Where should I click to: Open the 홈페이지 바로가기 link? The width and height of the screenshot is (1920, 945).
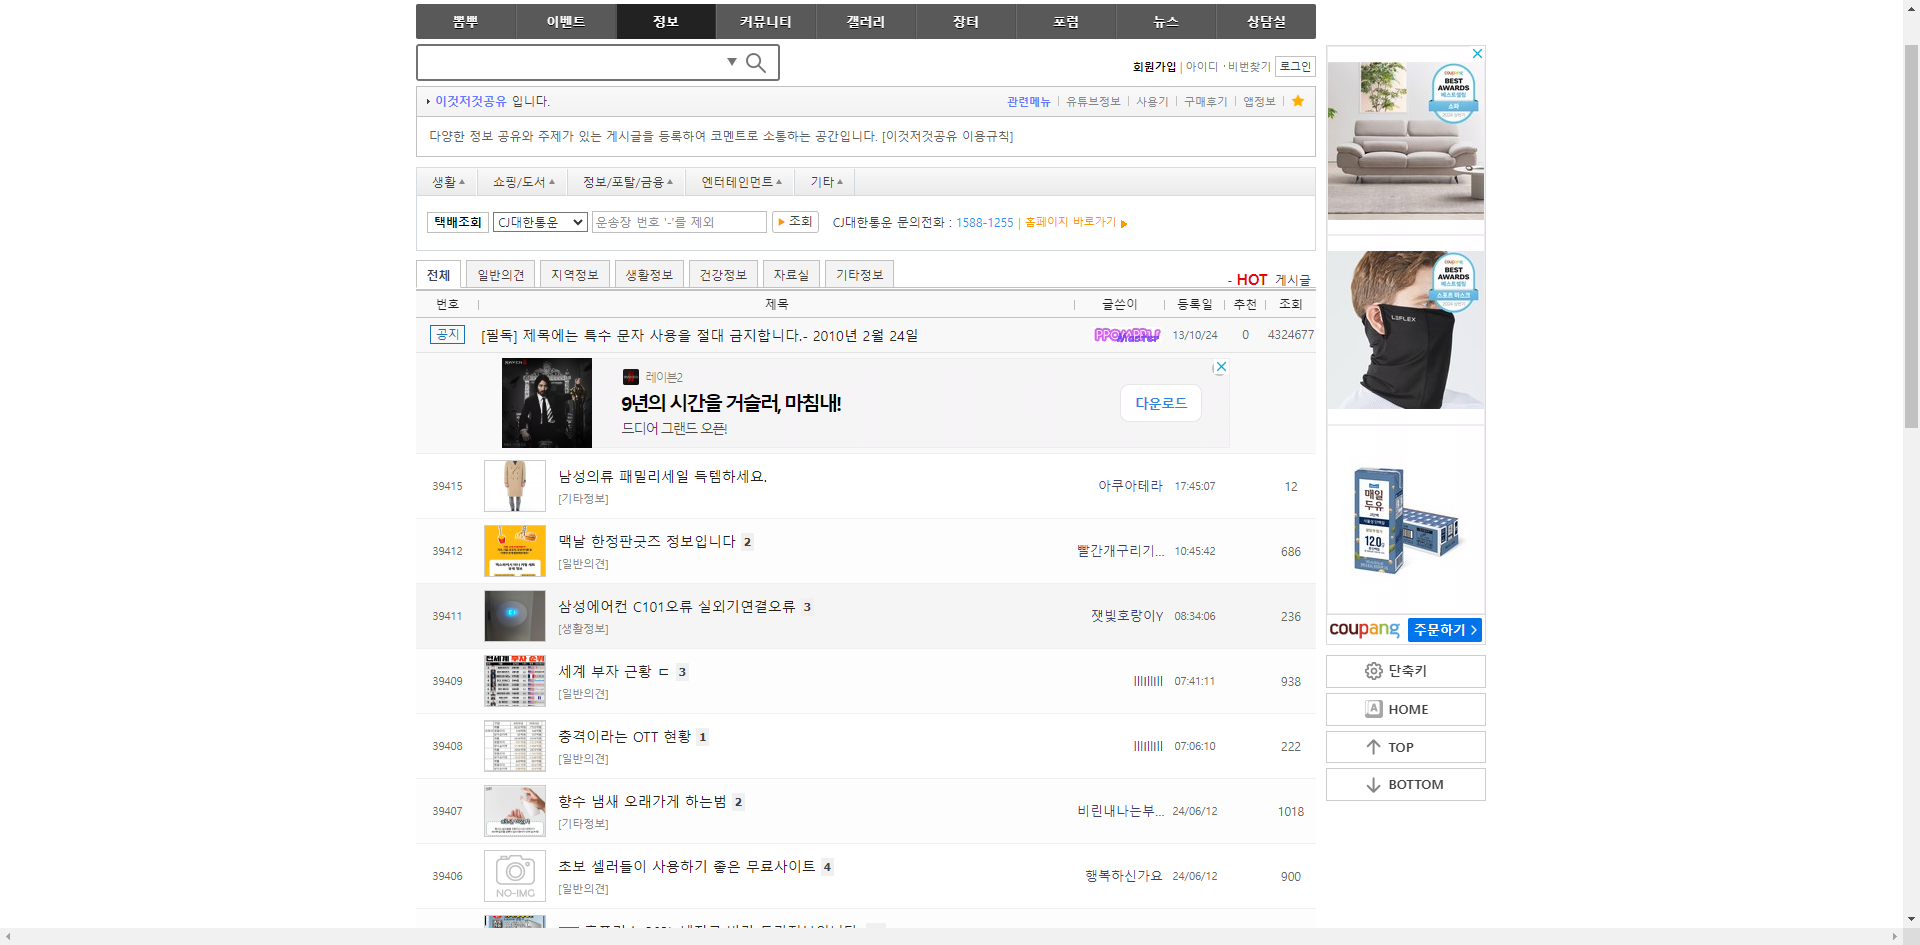click(1072, 222)
